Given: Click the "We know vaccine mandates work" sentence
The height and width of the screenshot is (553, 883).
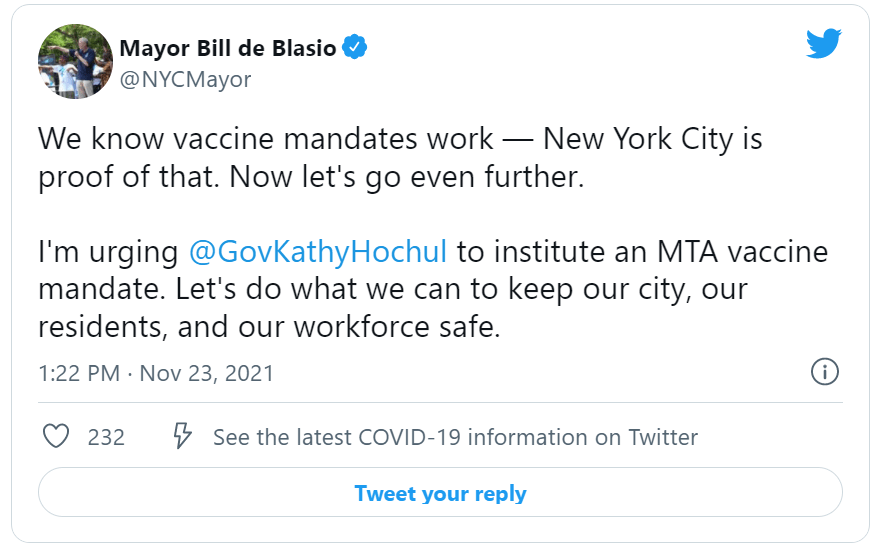Looking at the screenshot, I should tap(265, 138).
